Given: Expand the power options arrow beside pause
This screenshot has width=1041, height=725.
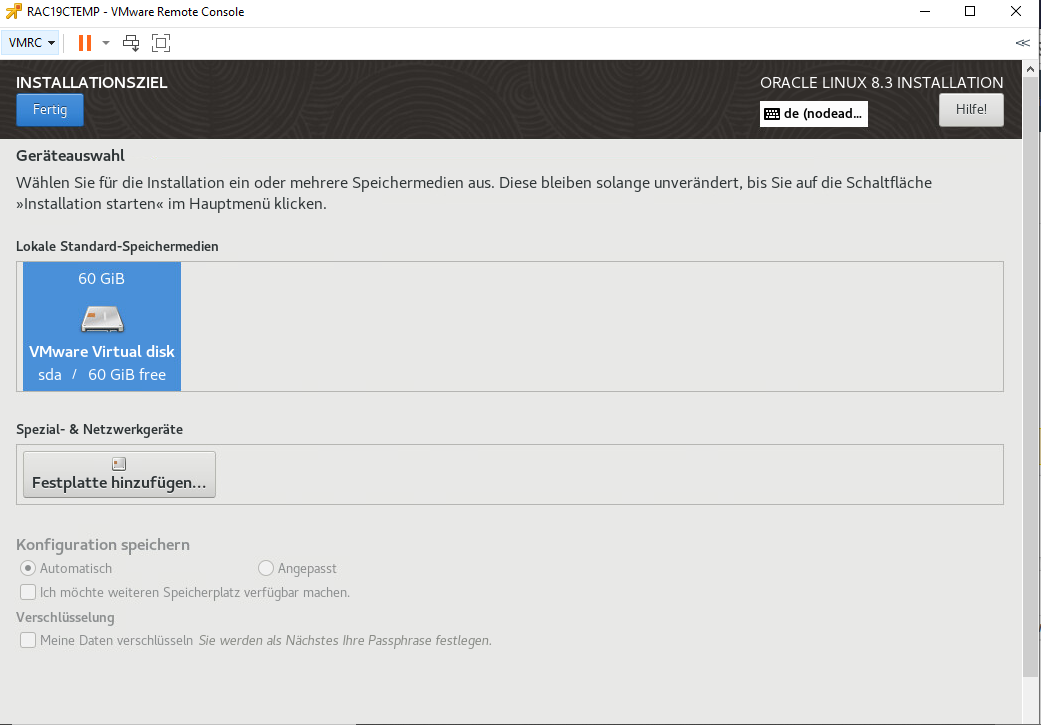Looking at the screenshot, I should 106,43.
